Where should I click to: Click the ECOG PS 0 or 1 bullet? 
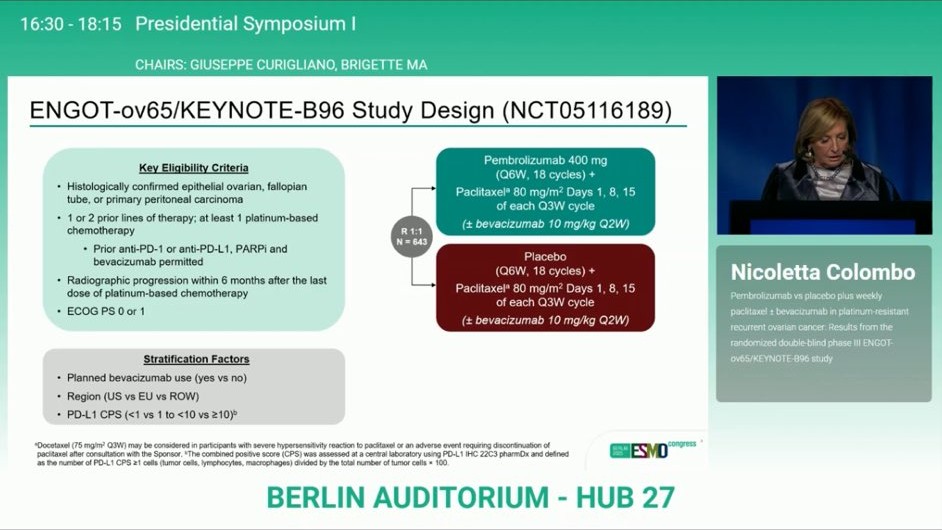pyautogui.click(x=106, y=312)
